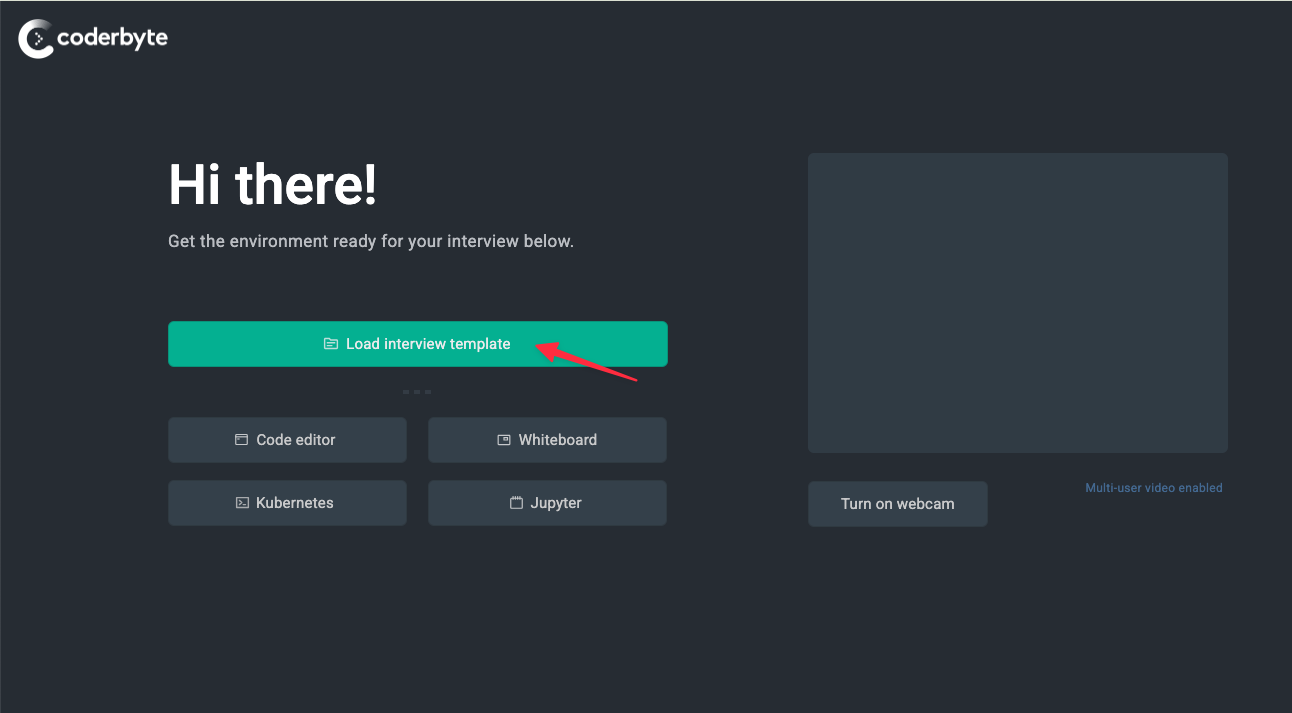Load the interview template

428,344
